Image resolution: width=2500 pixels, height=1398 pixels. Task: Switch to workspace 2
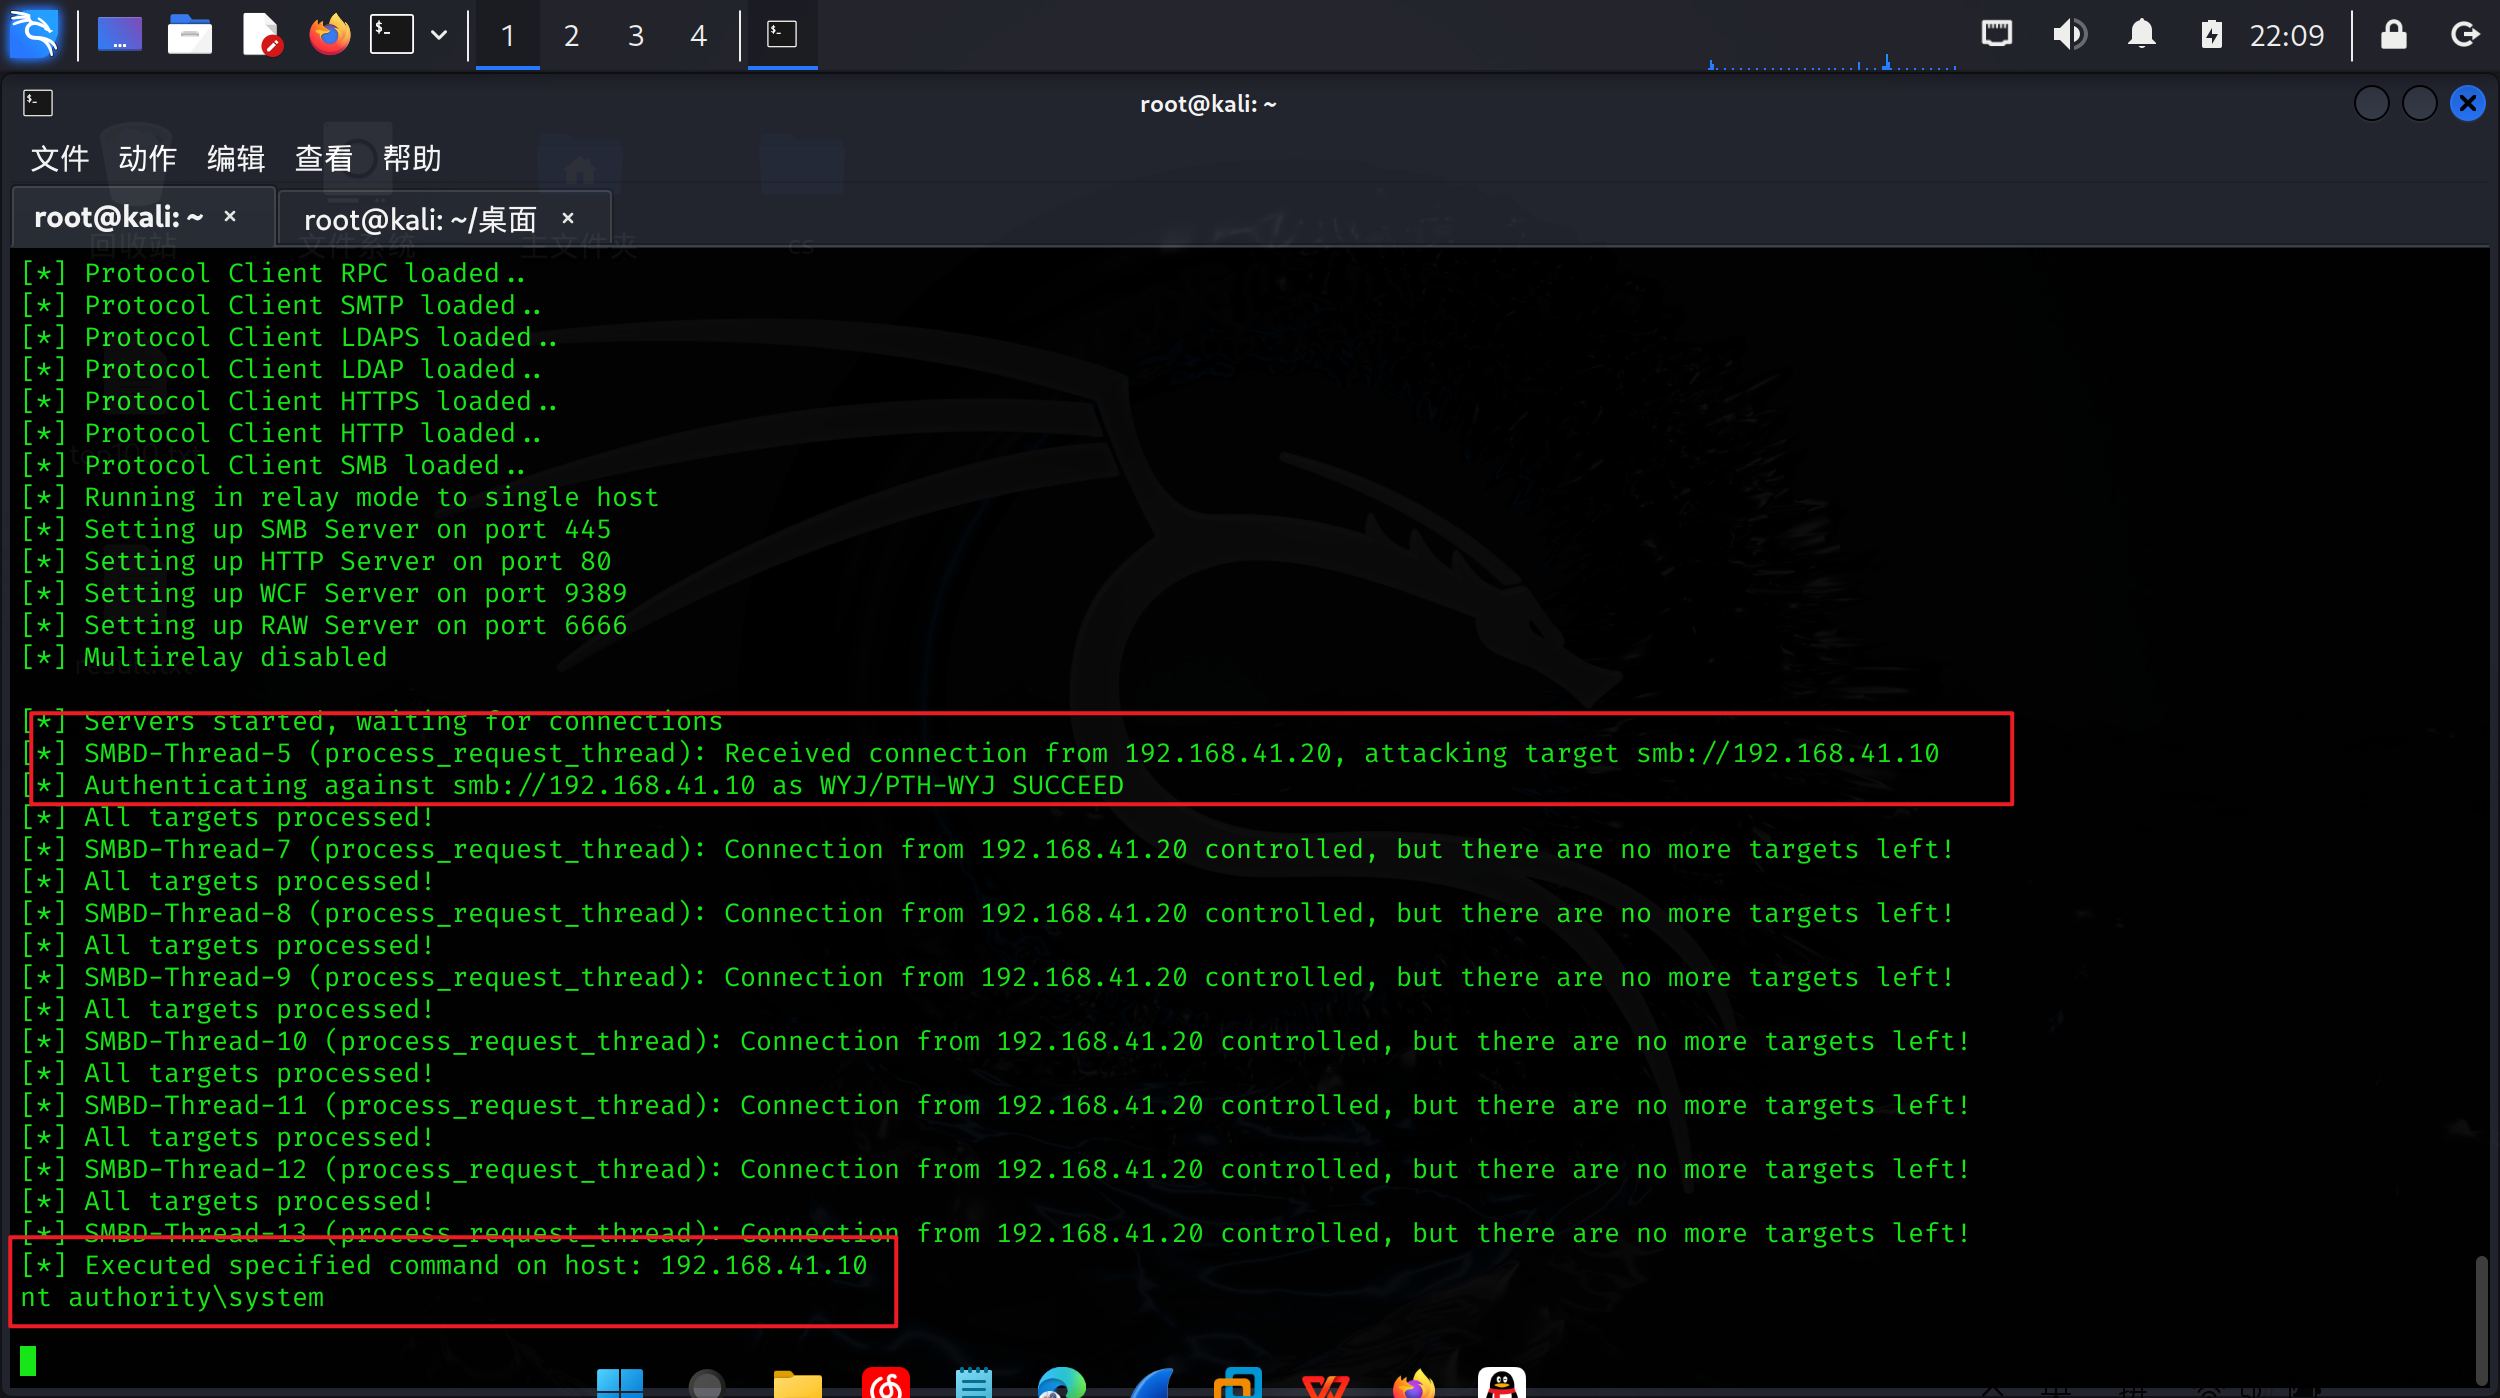click(x=571, y=36)
